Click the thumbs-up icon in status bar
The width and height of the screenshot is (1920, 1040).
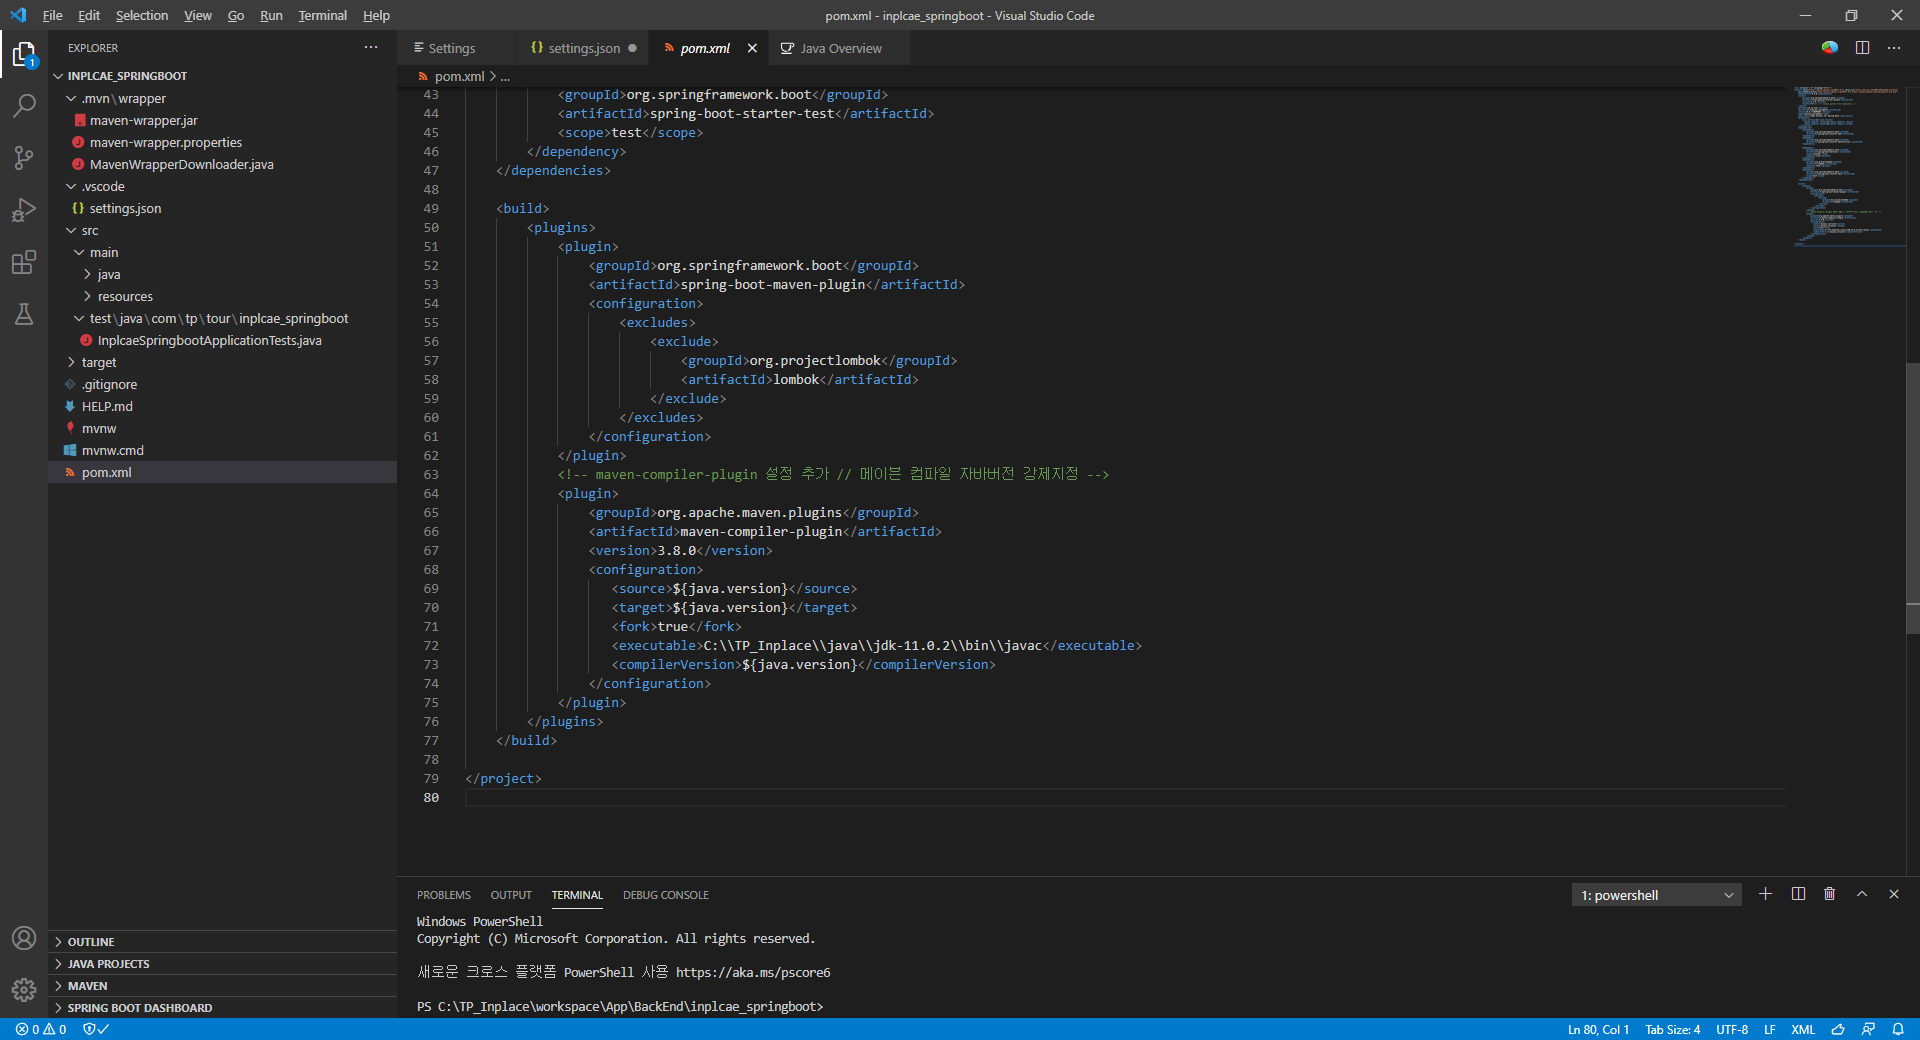tap(1837, 1029)
